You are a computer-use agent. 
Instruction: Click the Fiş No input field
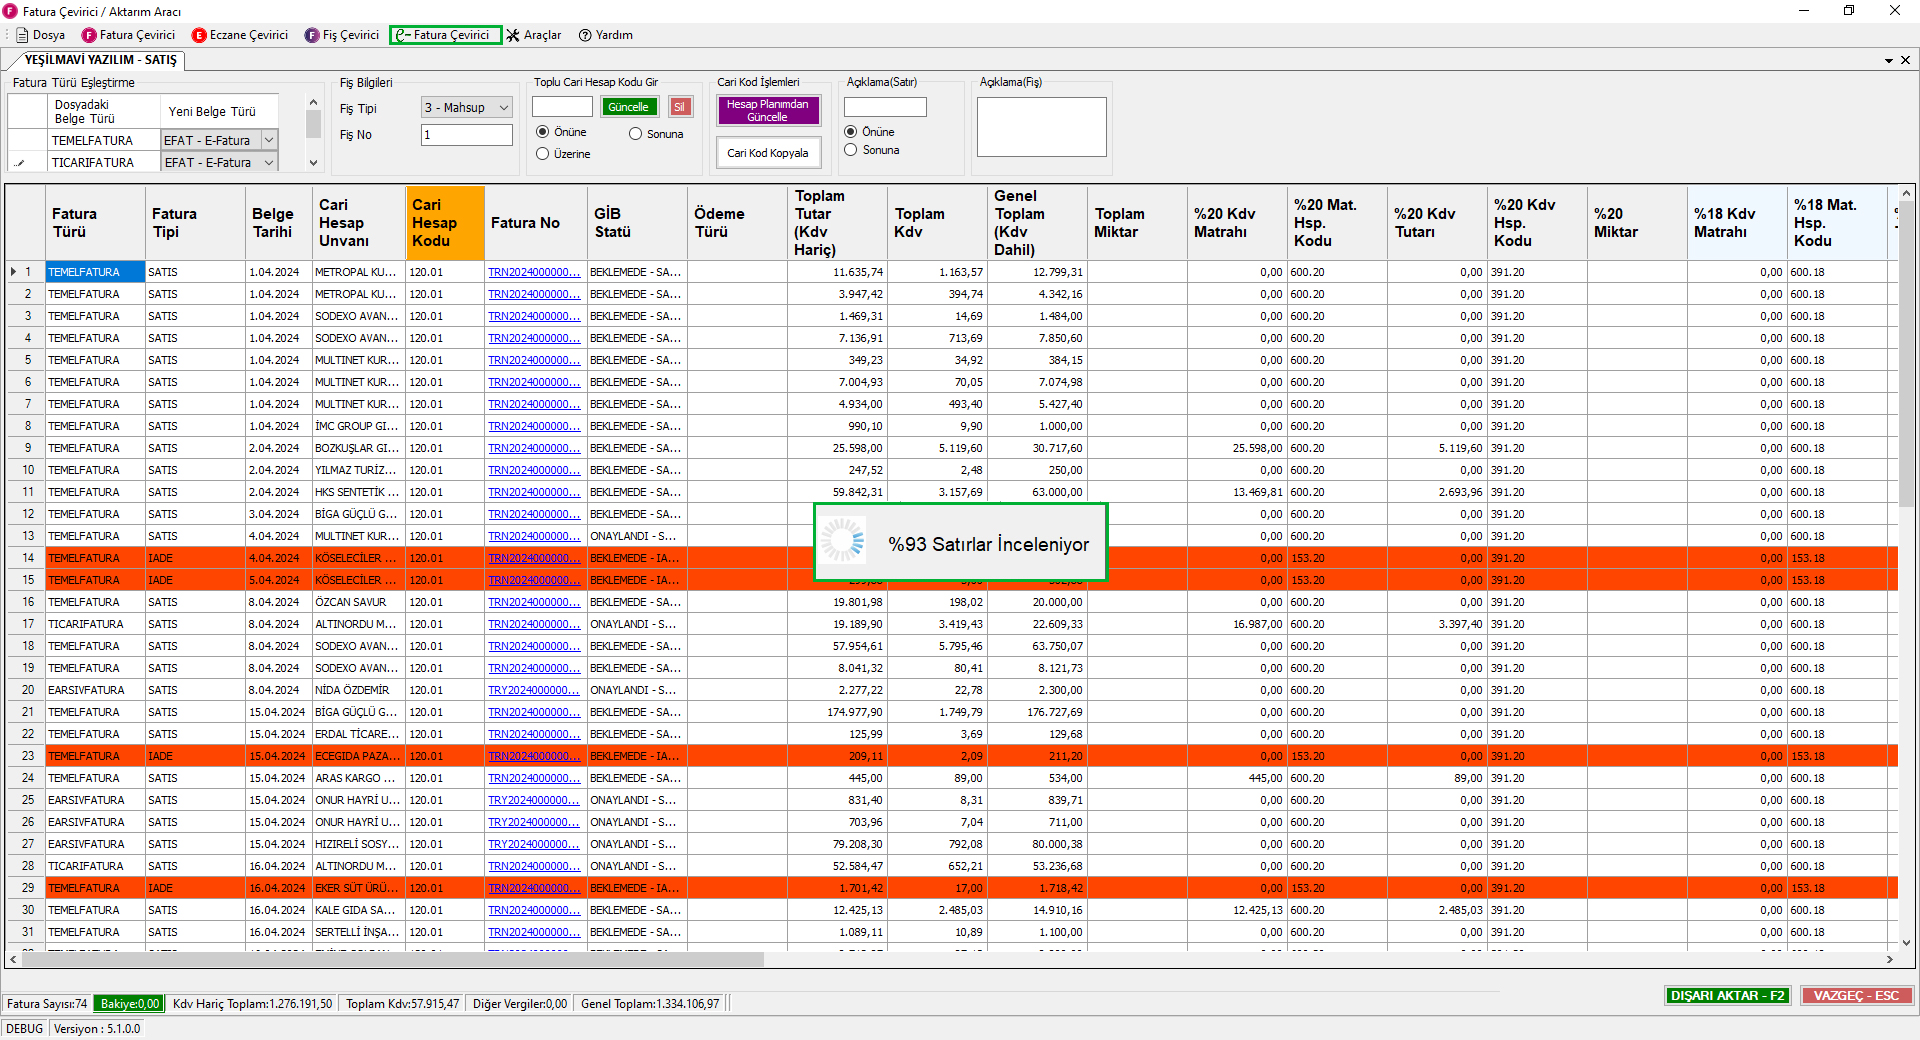click(466, 135)
